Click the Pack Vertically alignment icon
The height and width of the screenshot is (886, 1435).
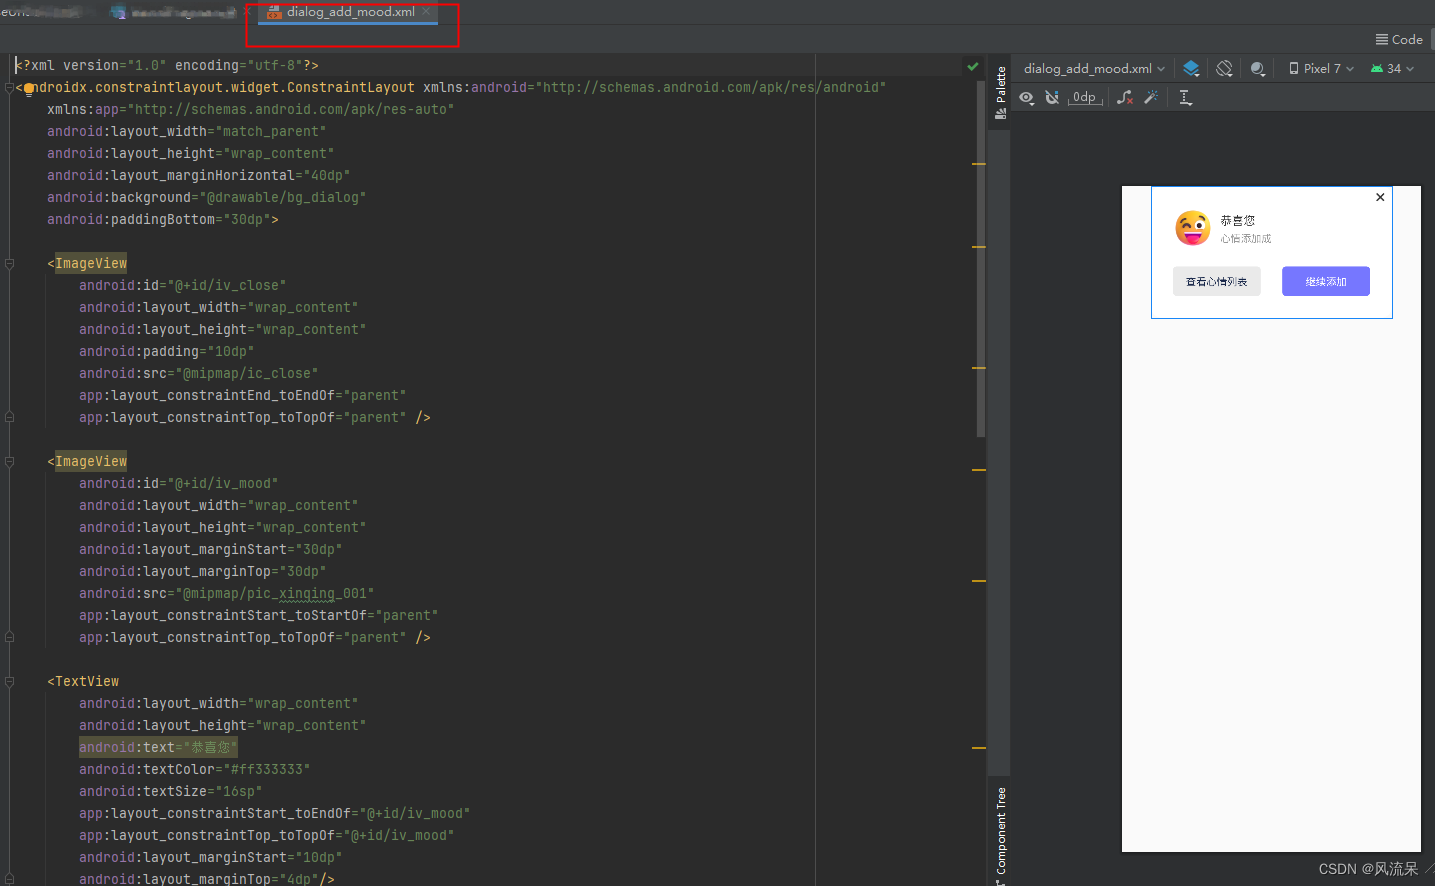1184,96
